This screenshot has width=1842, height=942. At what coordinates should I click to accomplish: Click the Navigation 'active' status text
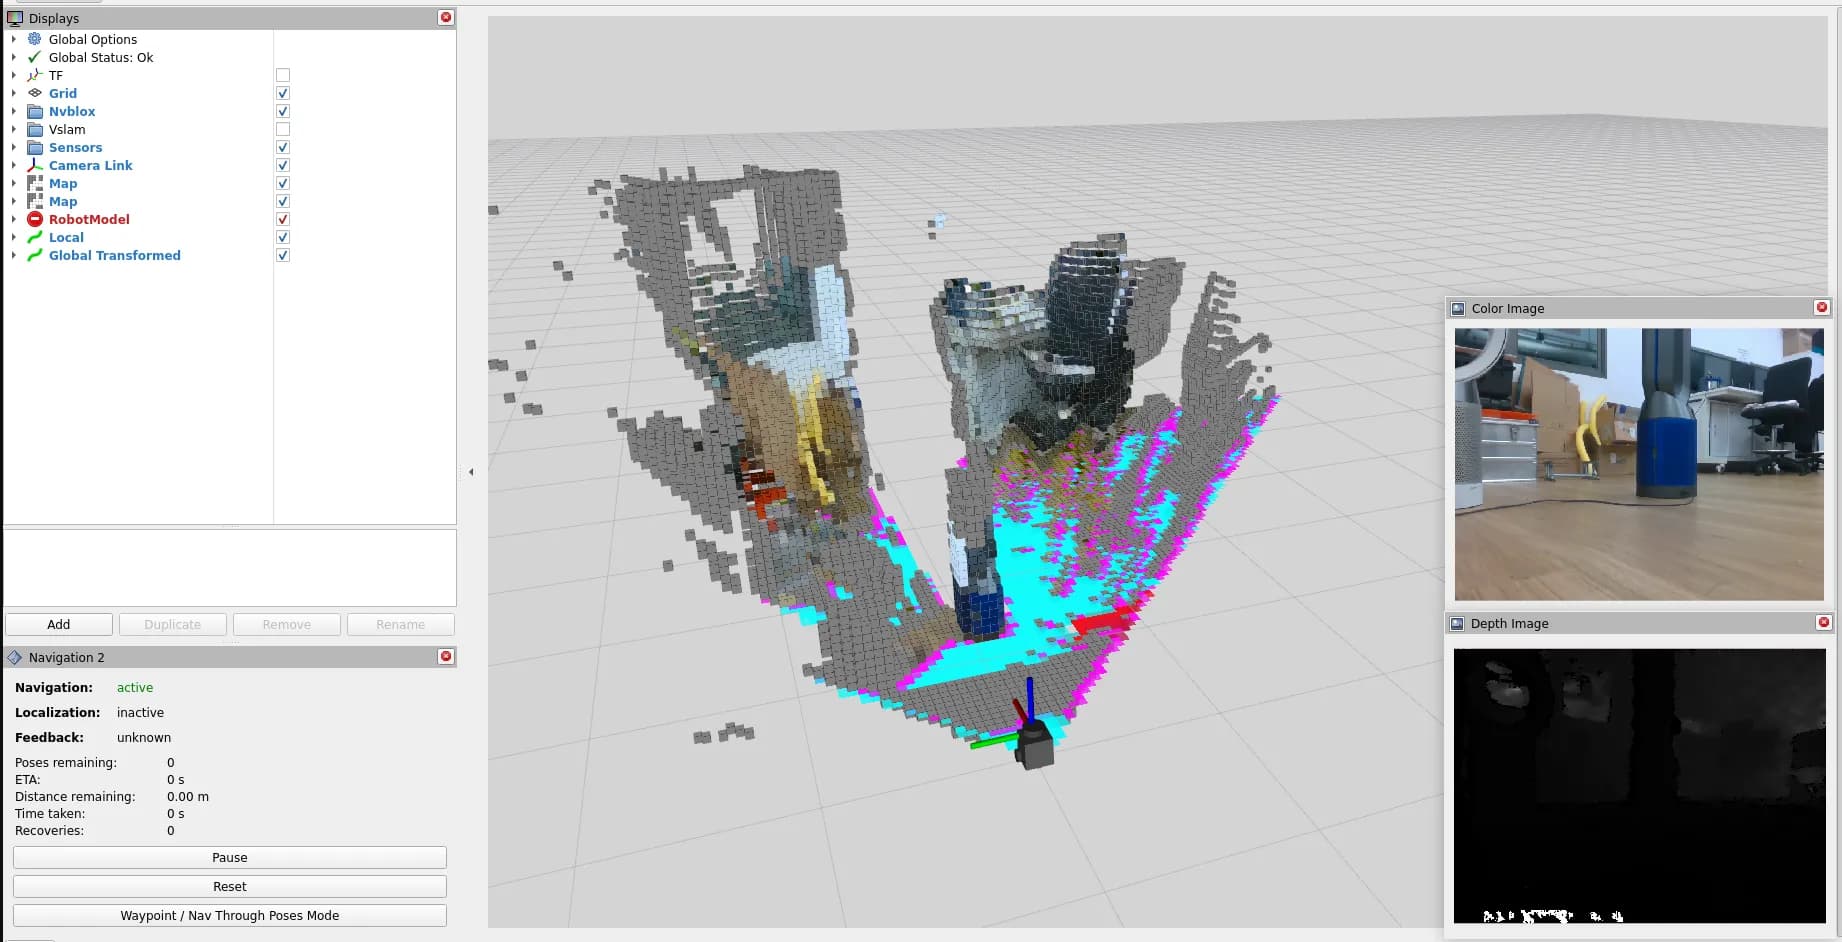coord(135,687)
